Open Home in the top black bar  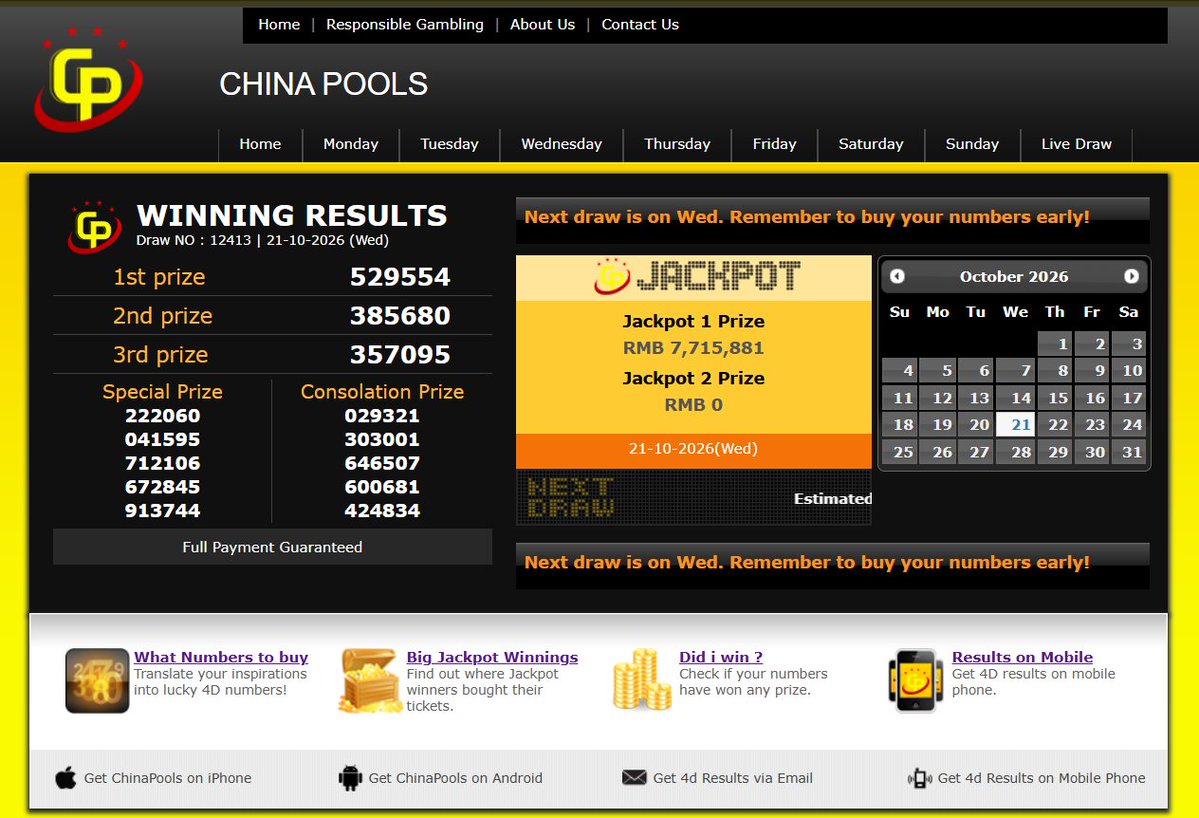279,24
